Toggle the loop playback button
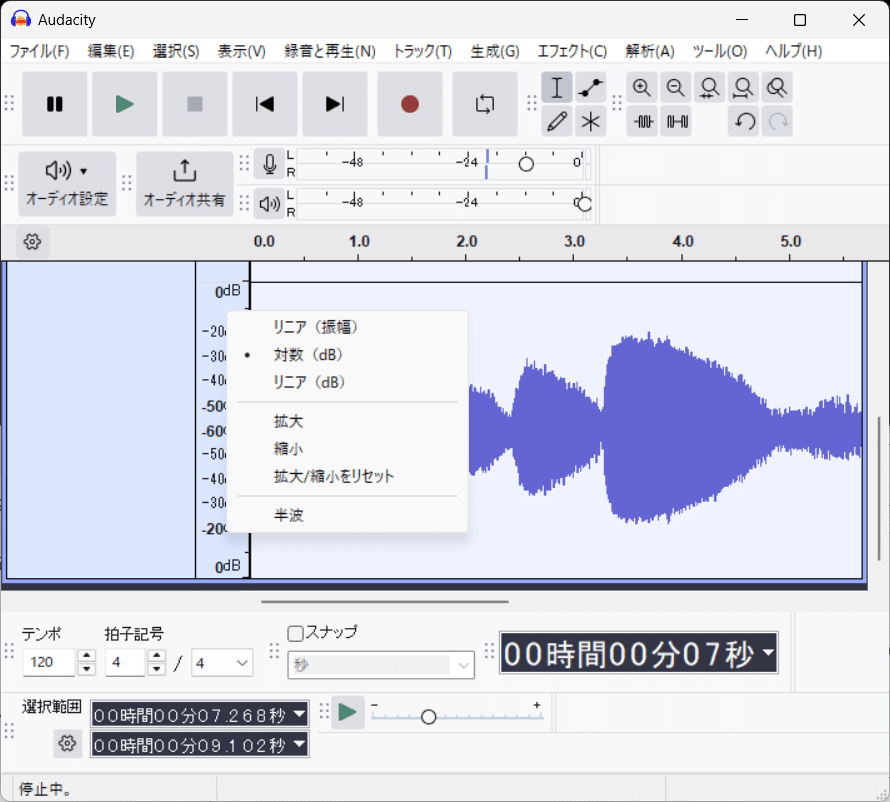 pyautogui.click(x=485, y=104)
